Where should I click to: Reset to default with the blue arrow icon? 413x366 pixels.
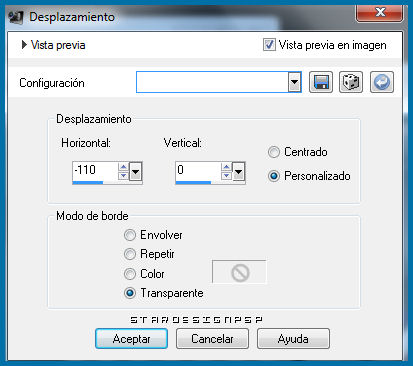point(382,82)
